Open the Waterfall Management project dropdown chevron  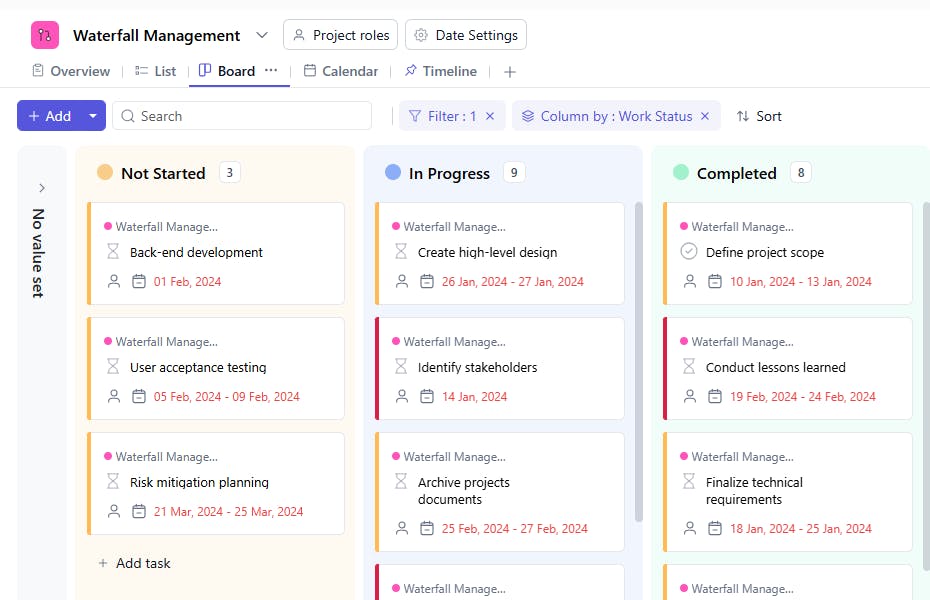point(262,35)
